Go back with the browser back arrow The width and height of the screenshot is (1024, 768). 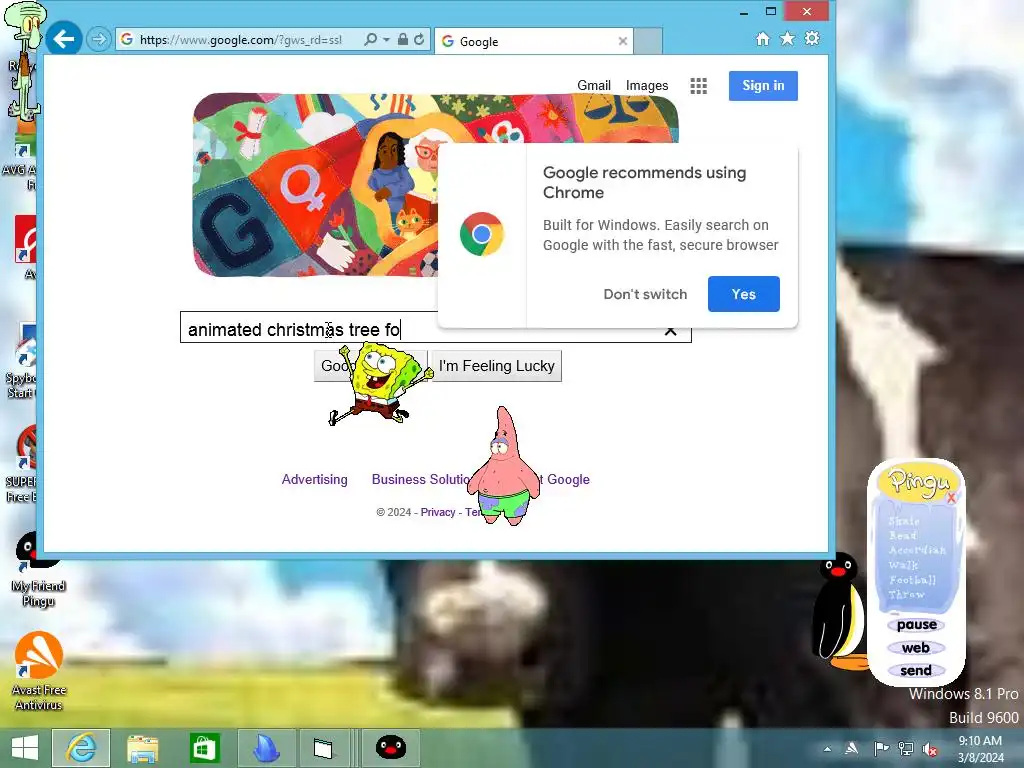64,39
